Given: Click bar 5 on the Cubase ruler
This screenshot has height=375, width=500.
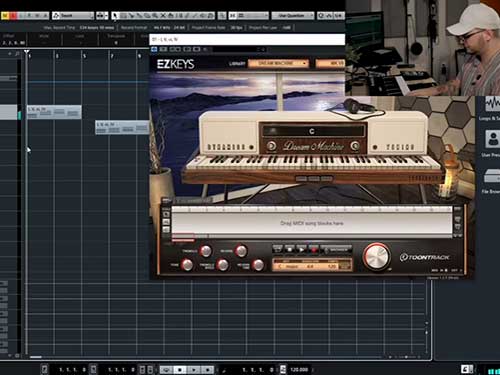Looking at the screenshot, I should click(x=84, y=56).
